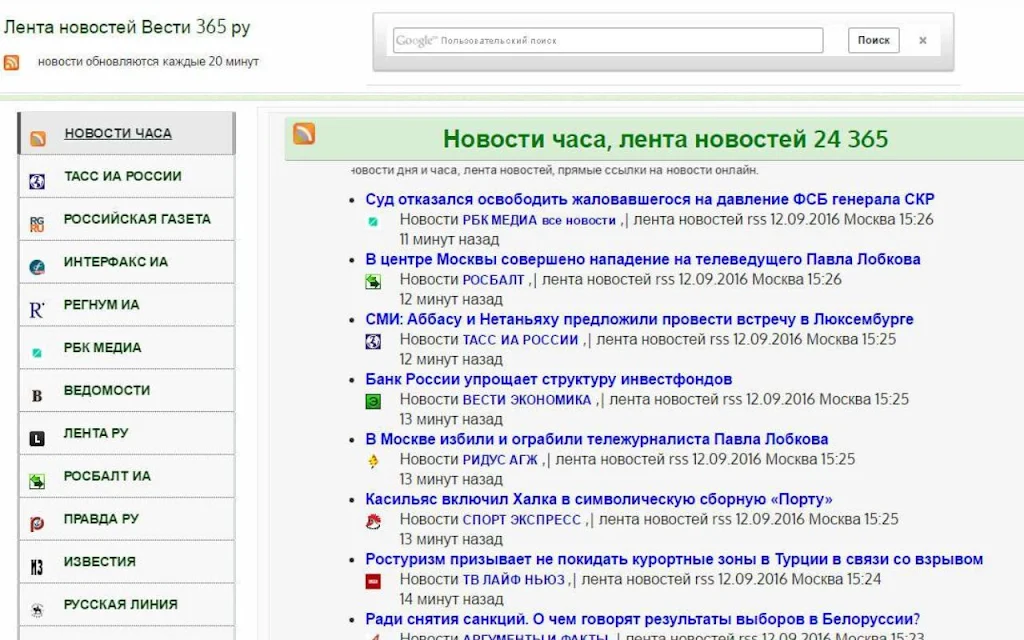Click the Интерфакс icon in the sidebar
The width and height of the screenshot is (1024, 640).
(x=37, y=267)
